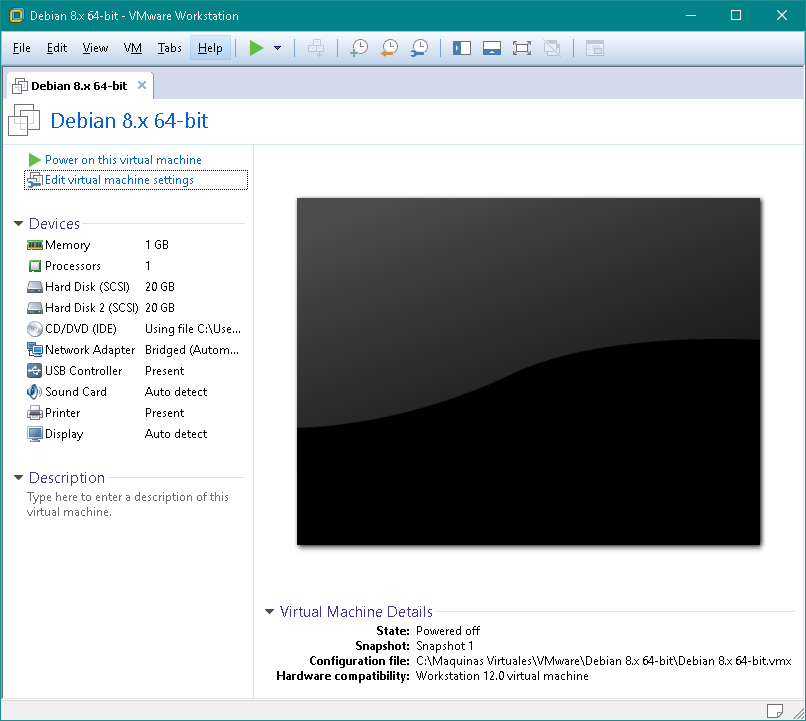The image size is (806, 721).
Task: Click the revert to snapshot icon
Action: (x=389, y=48)
